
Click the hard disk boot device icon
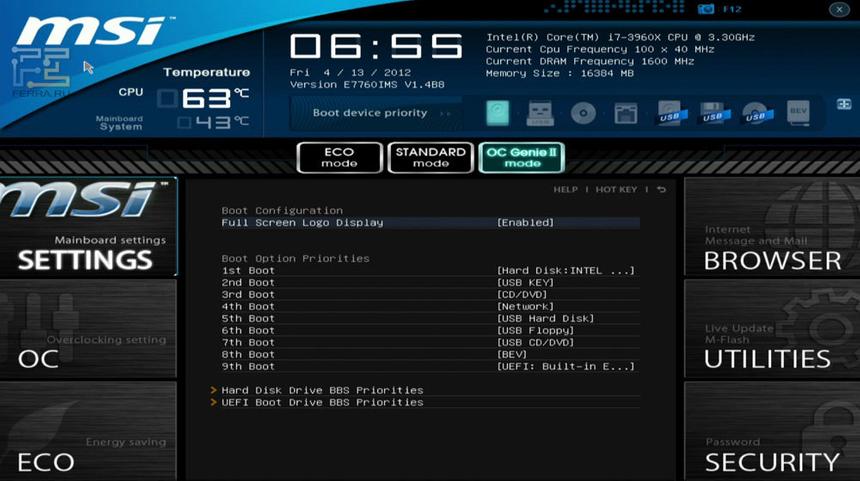pyautogui.click(x=497, y=113)
